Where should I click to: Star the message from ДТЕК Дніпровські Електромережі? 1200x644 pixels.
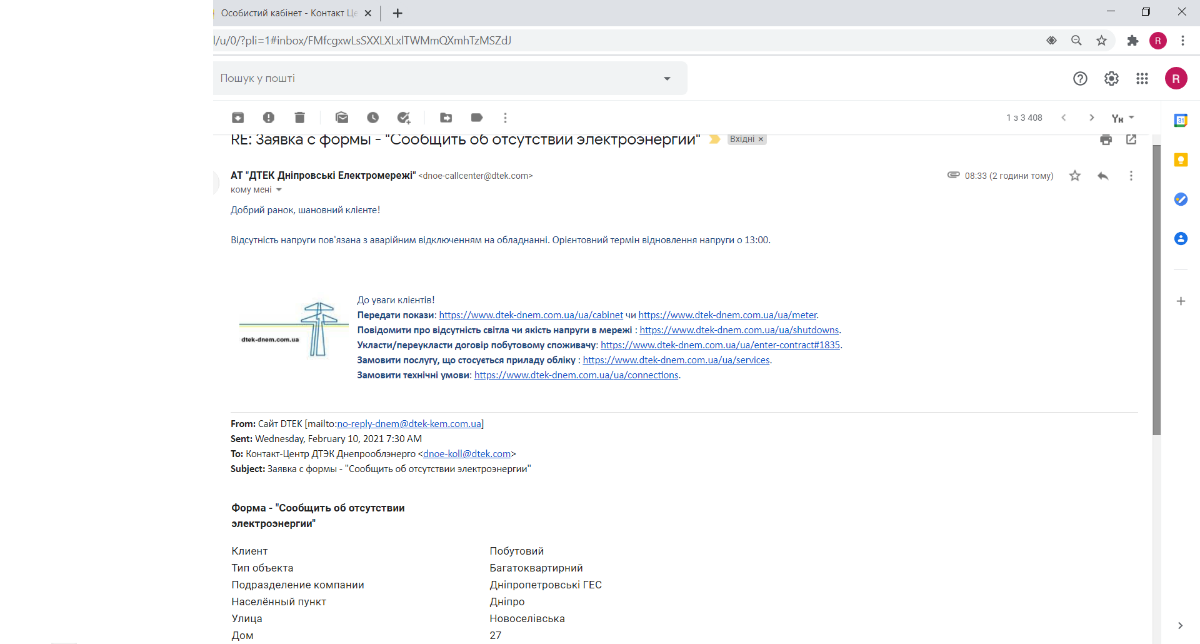coord(1075,176)
